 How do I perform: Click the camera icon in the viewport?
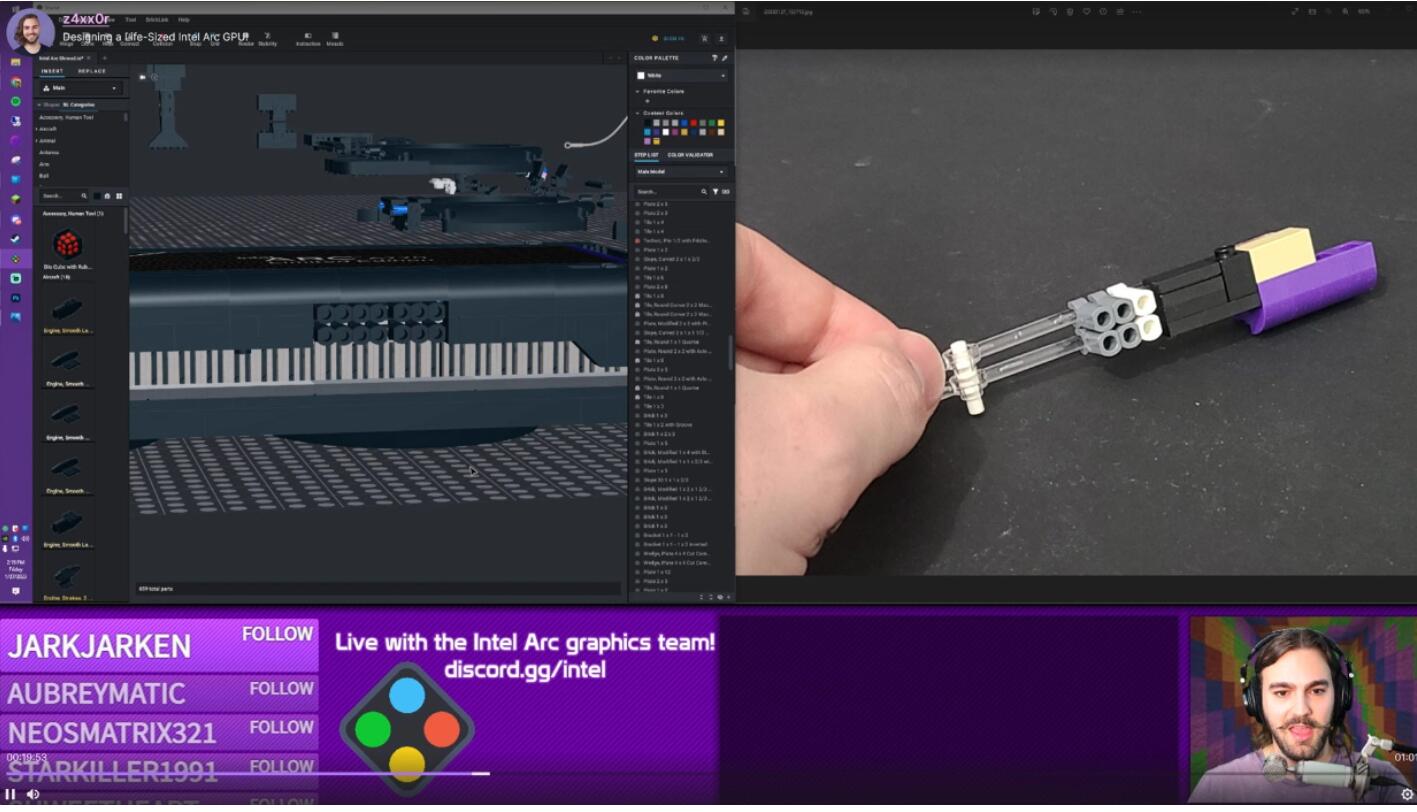(142, 77)
